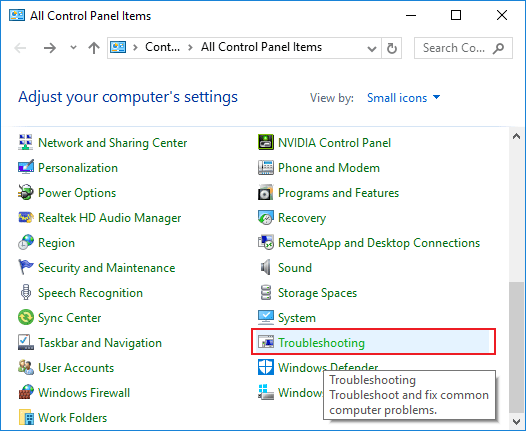Open the Sync Center link
This screenshot has width=526, height=431.
tap(69, 318)
